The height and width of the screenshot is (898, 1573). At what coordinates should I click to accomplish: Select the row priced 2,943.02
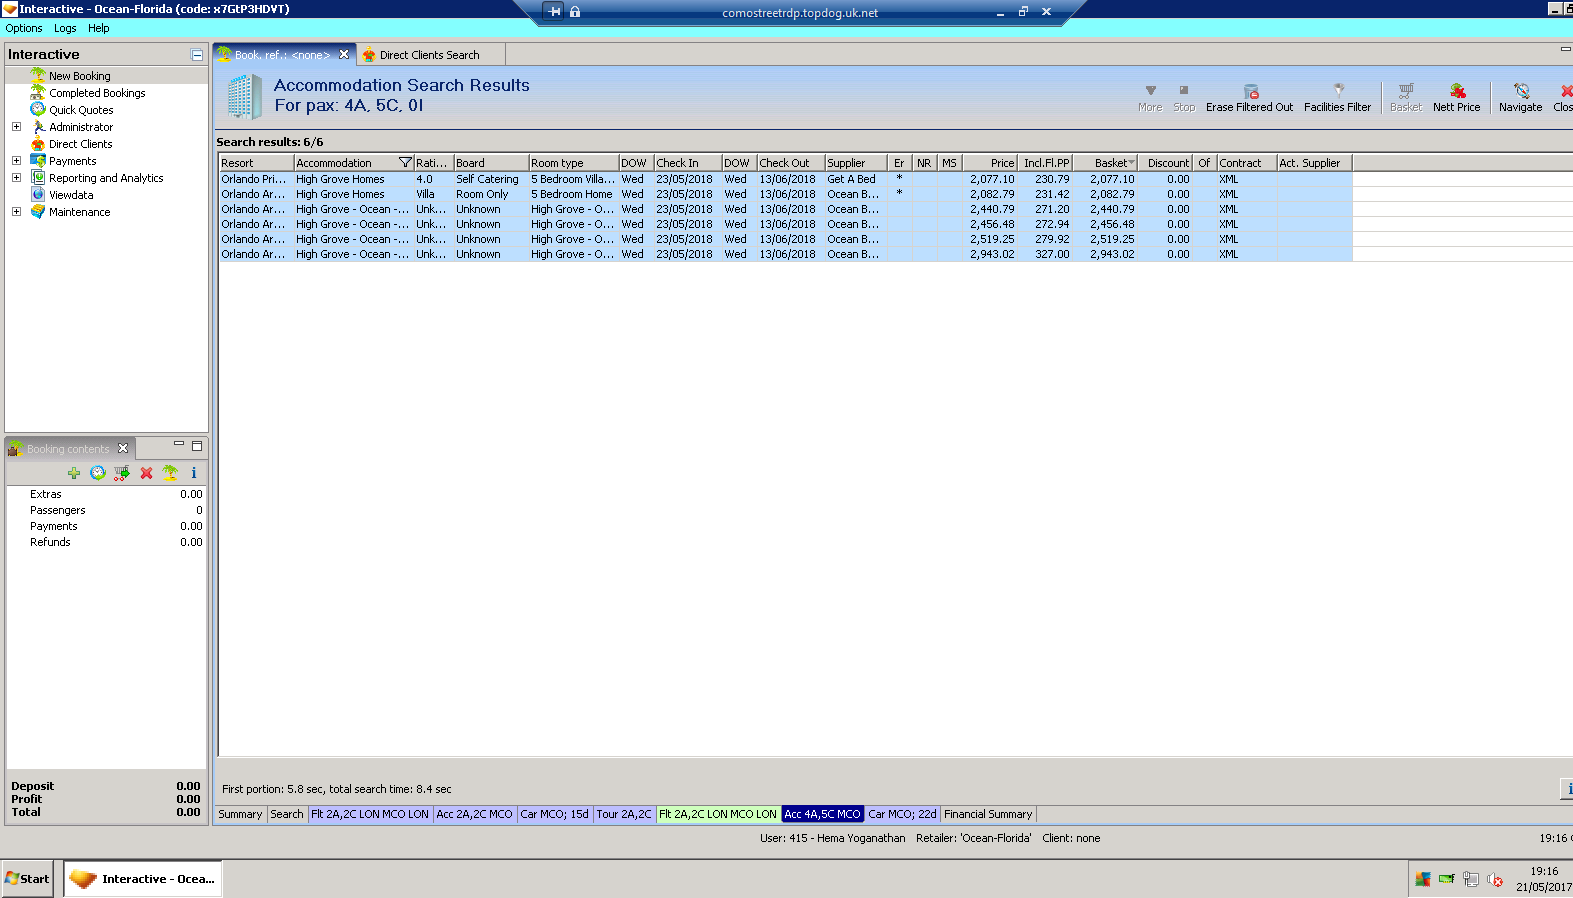[785, 254]
